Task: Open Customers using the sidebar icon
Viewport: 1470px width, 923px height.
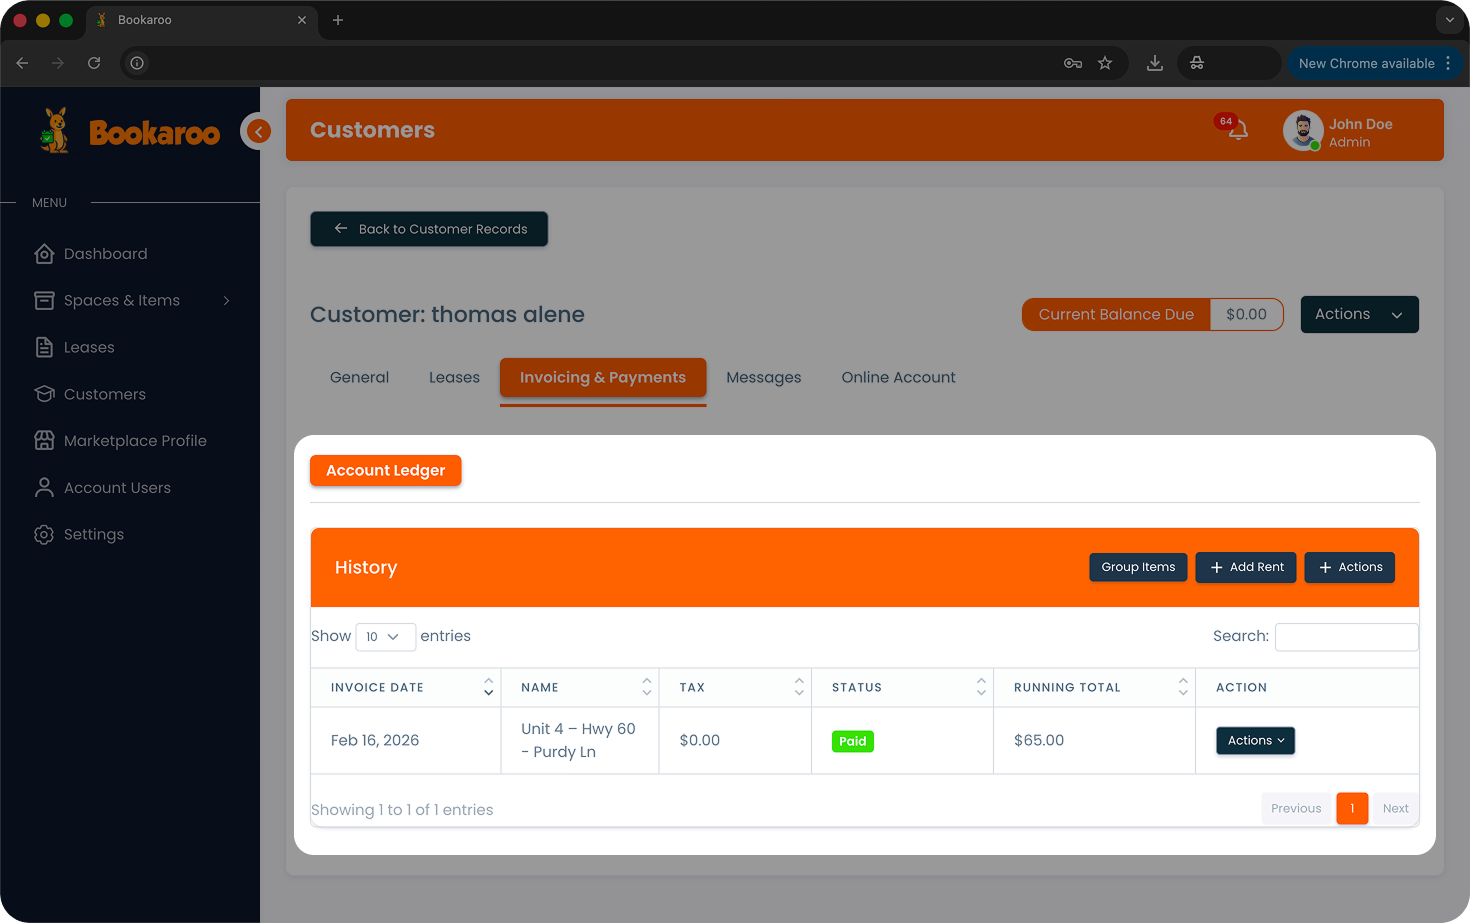Action: [44, 394]
